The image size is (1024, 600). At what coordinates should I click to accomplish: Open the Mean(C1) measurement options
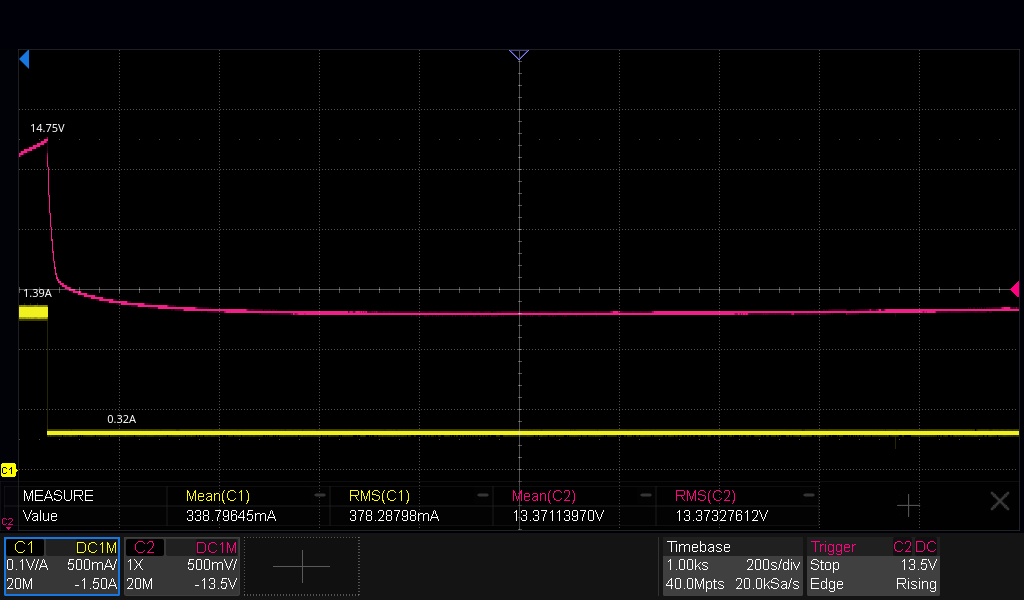tap(218, 496)
